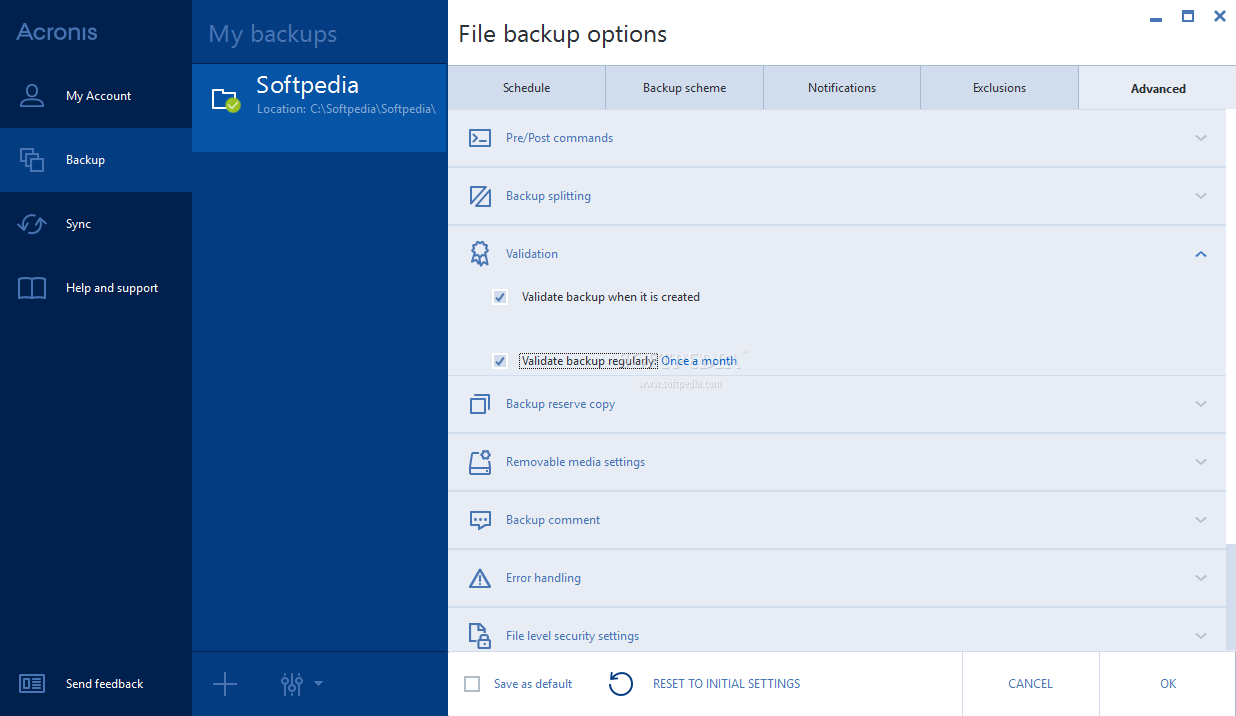Disable the Validate backup regularly checkbox
The image size is (1236, 716).
(x=500, y=361)
